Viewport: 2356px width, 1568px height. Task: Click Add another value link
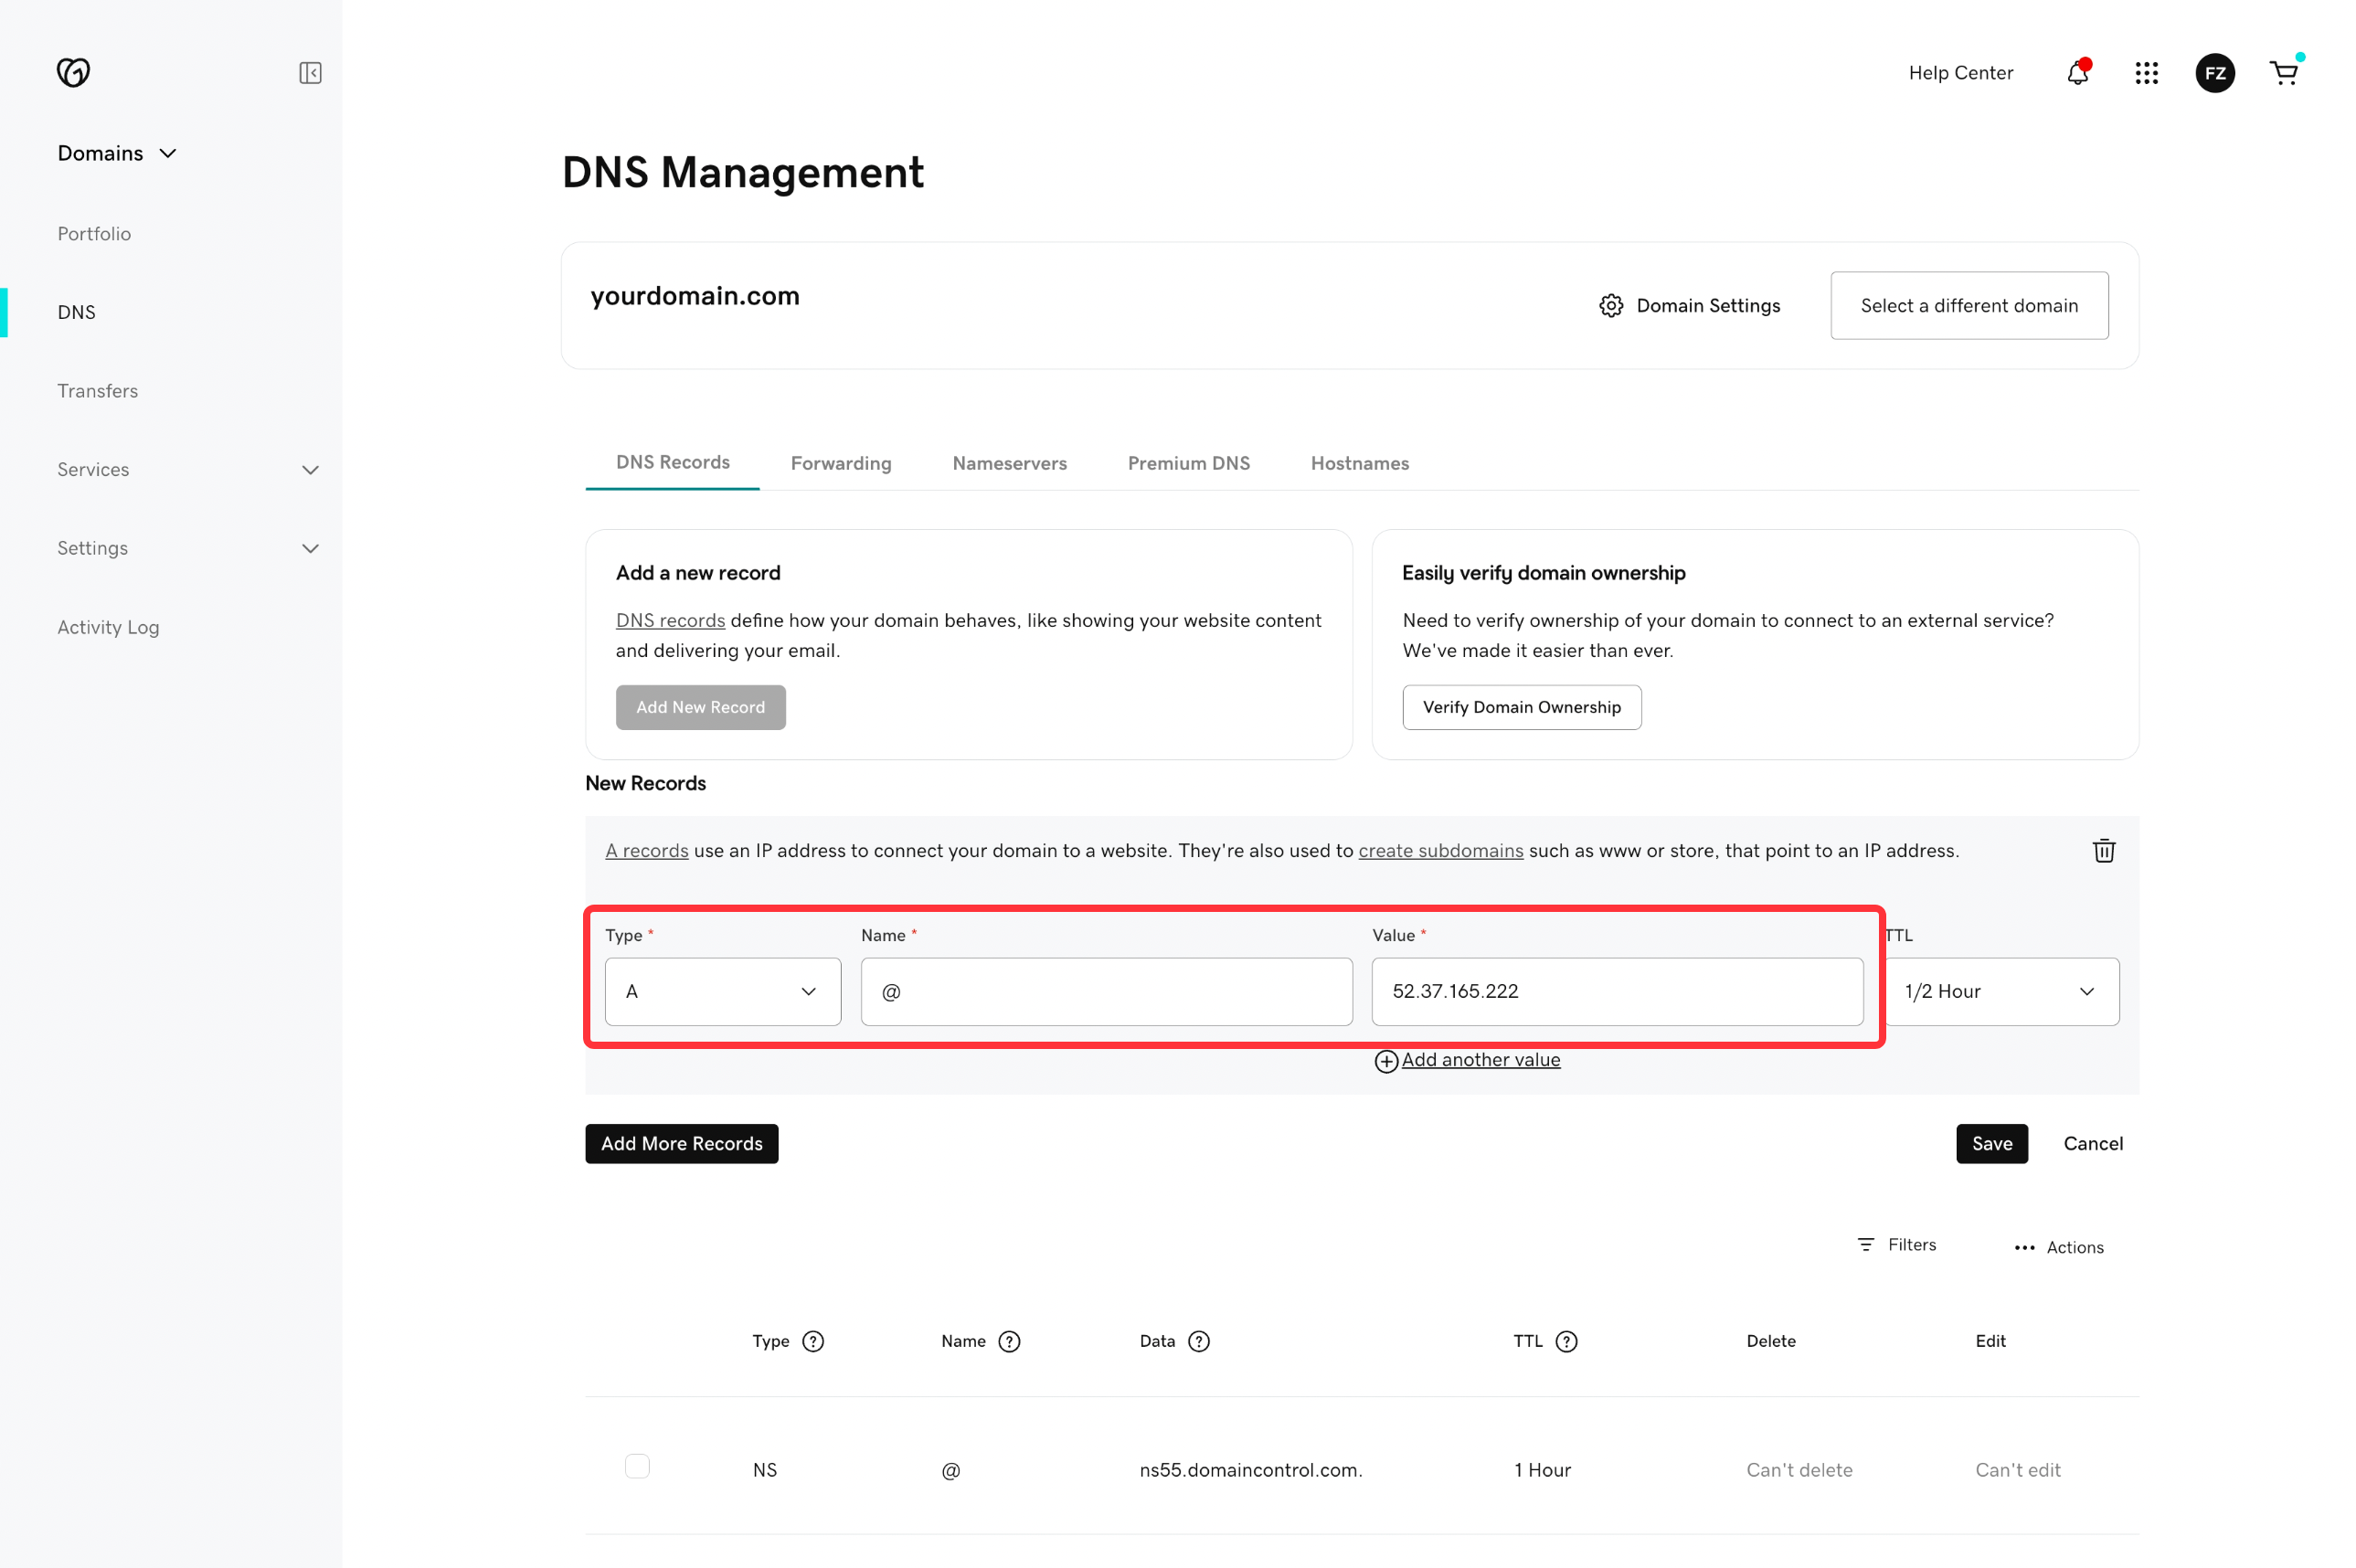coord(1479,1060)
